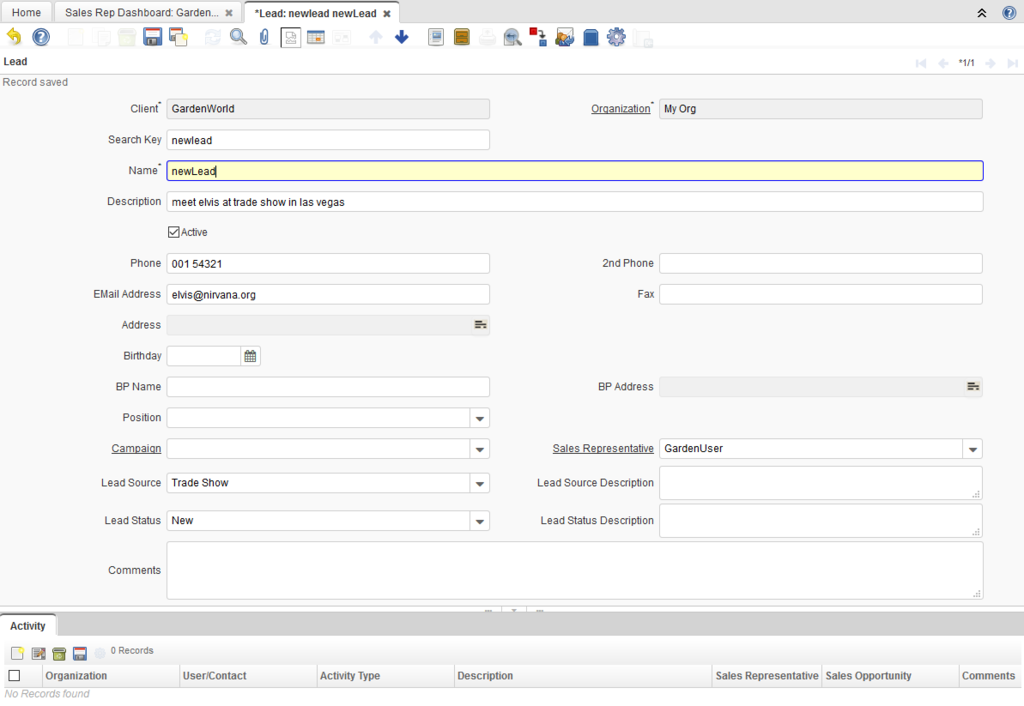Viewport: 1024px width, 706px height.
Task: Open the Lead Status dropdown
Action: [x=480, y=521]
